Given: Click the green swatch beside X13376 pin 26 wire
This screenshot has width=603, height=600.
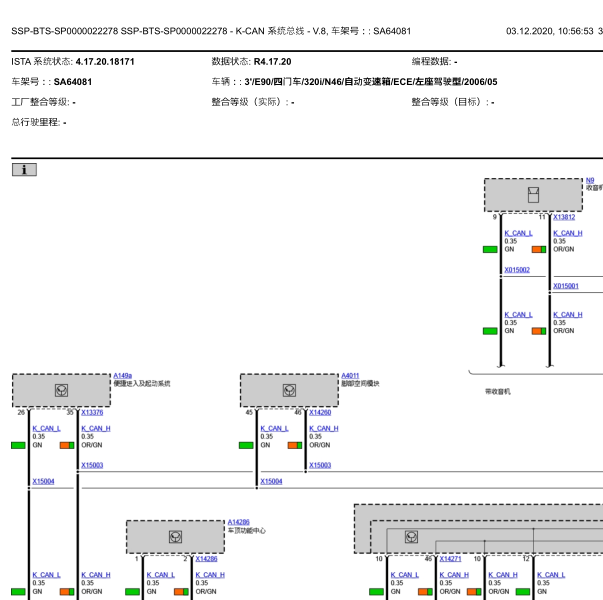Looking at the screenshot, I should click(18, 445).
